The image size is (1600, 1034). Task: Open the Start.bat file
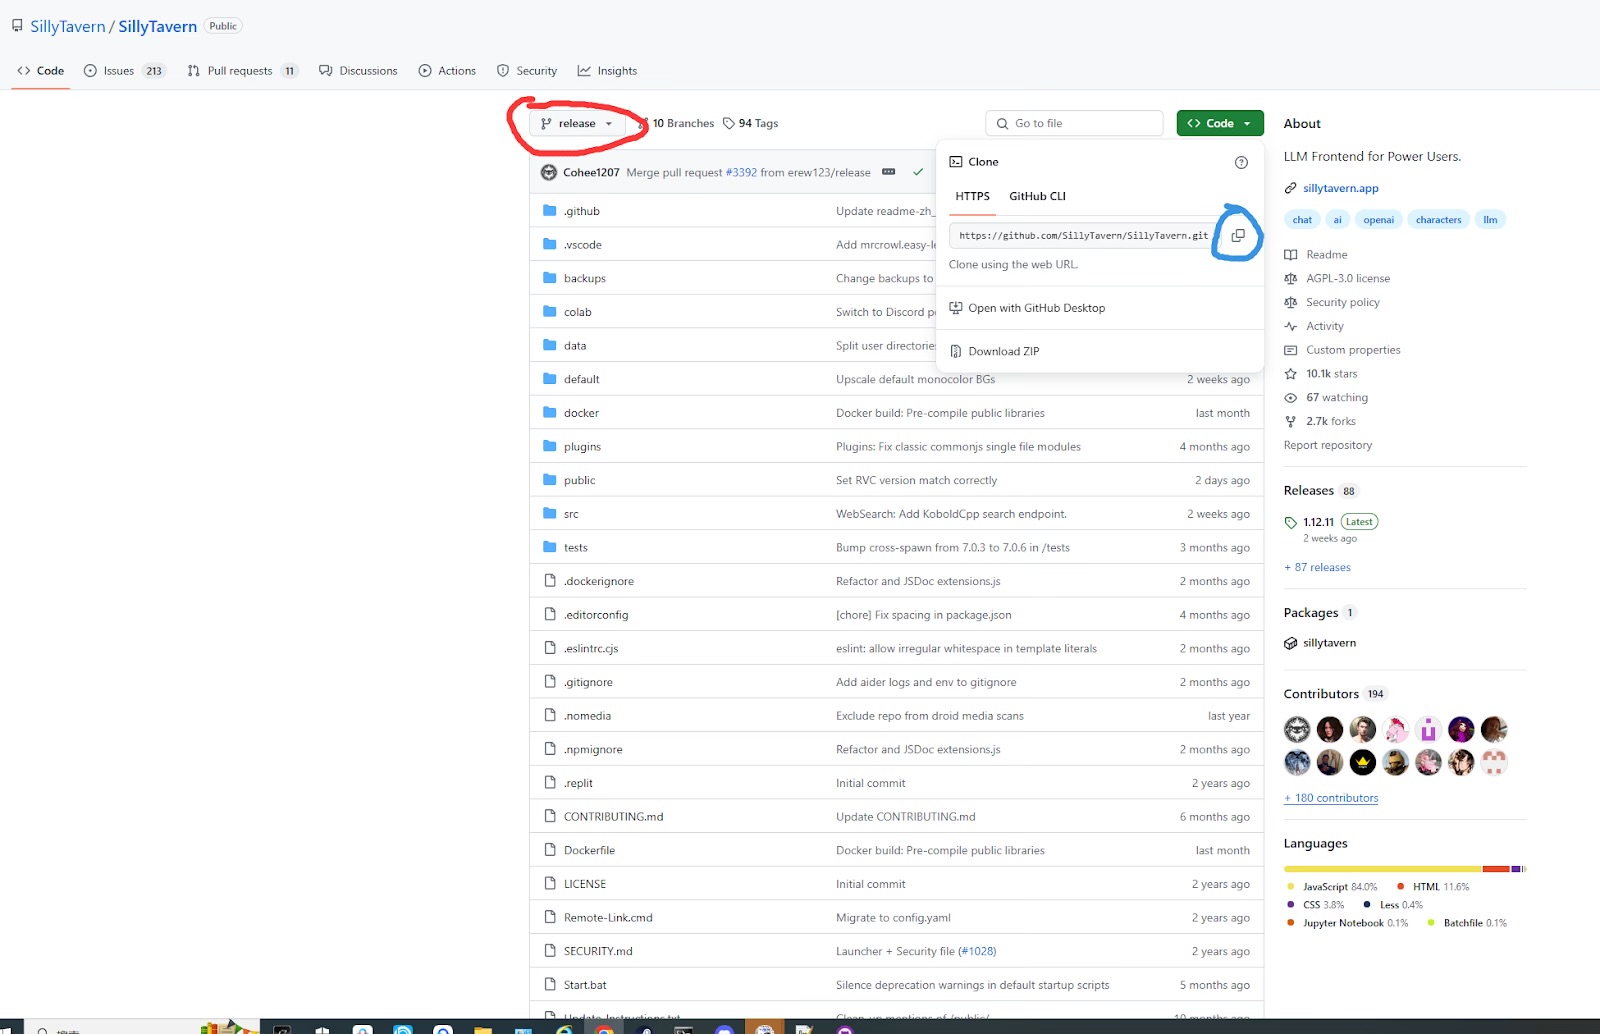585,985
